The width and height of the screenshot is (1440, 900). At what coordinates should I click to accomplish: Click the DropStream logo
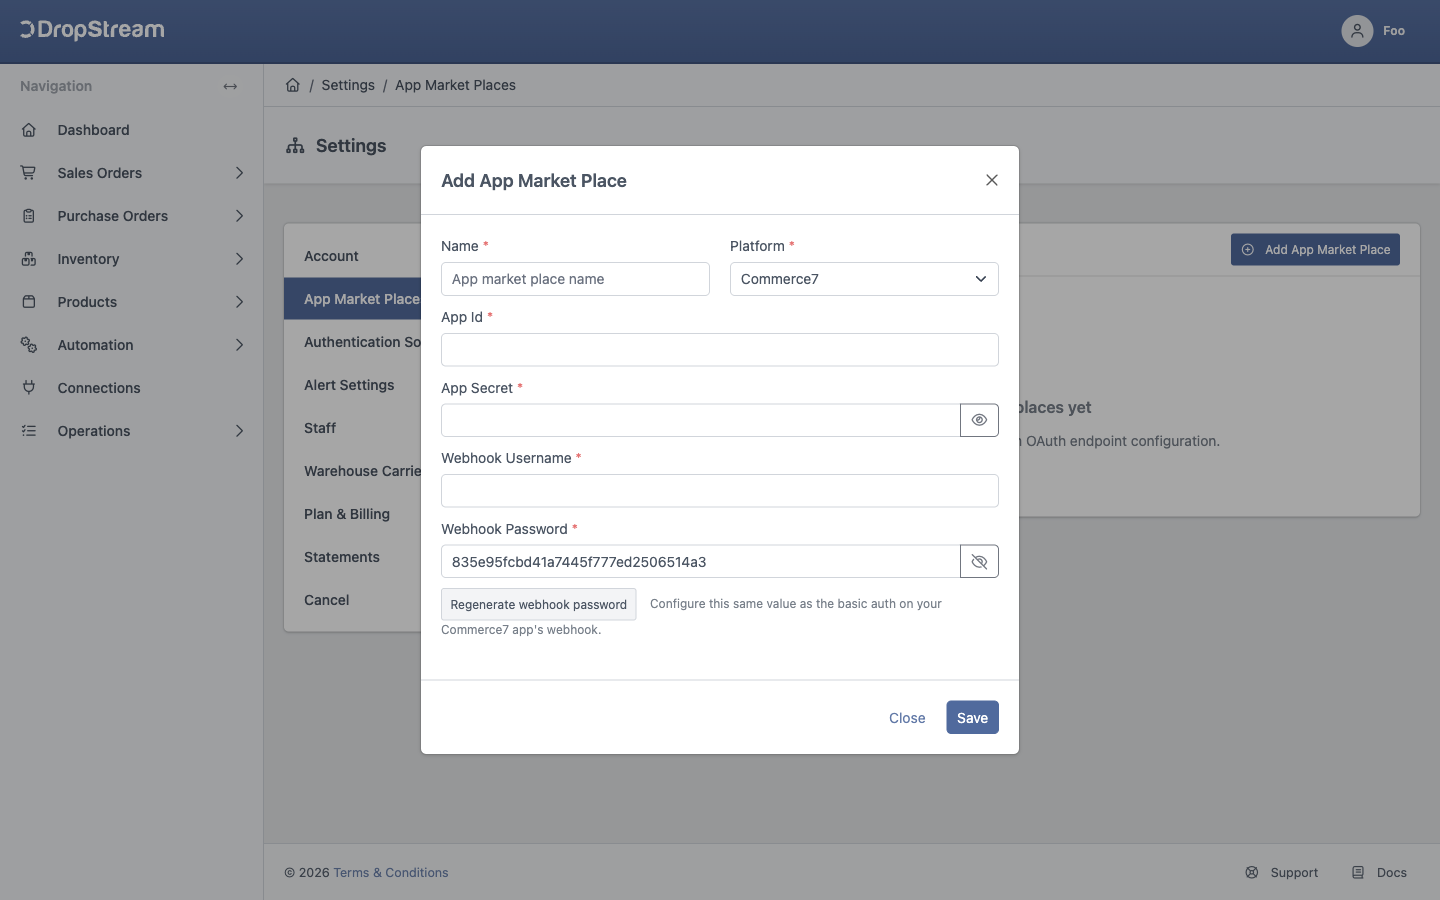click(93, 30)
